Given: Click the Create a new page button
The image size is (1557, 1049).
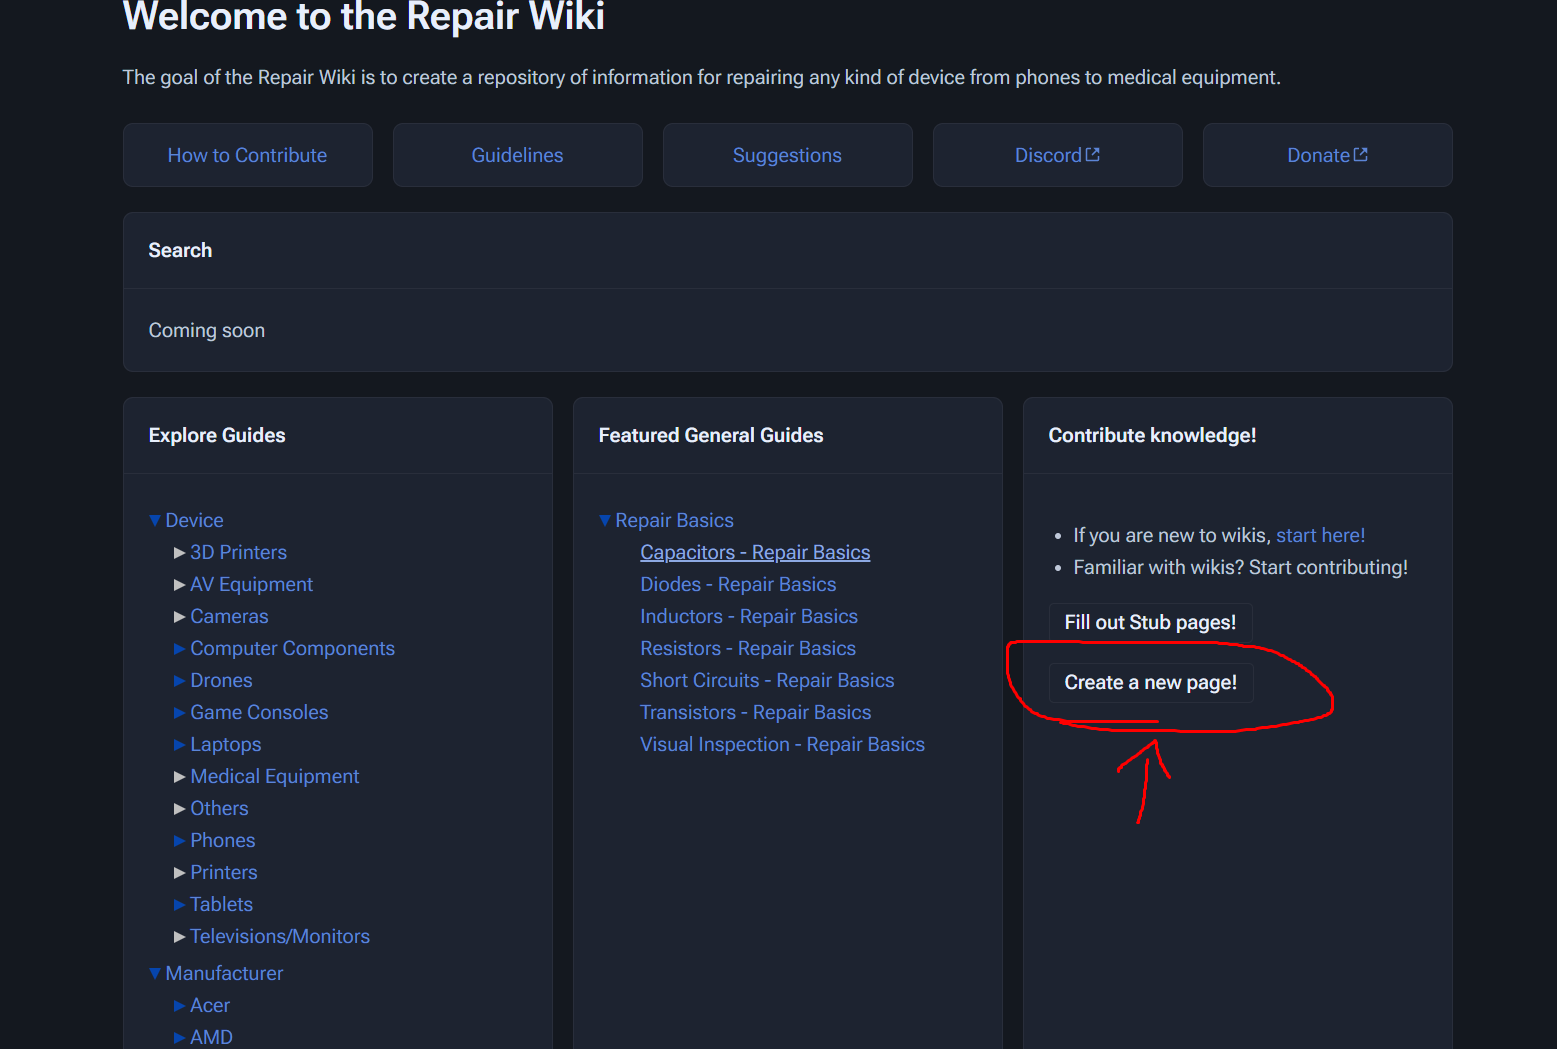Looking at the screenshot, I should pyautogui.click(x=1150, y=682).
